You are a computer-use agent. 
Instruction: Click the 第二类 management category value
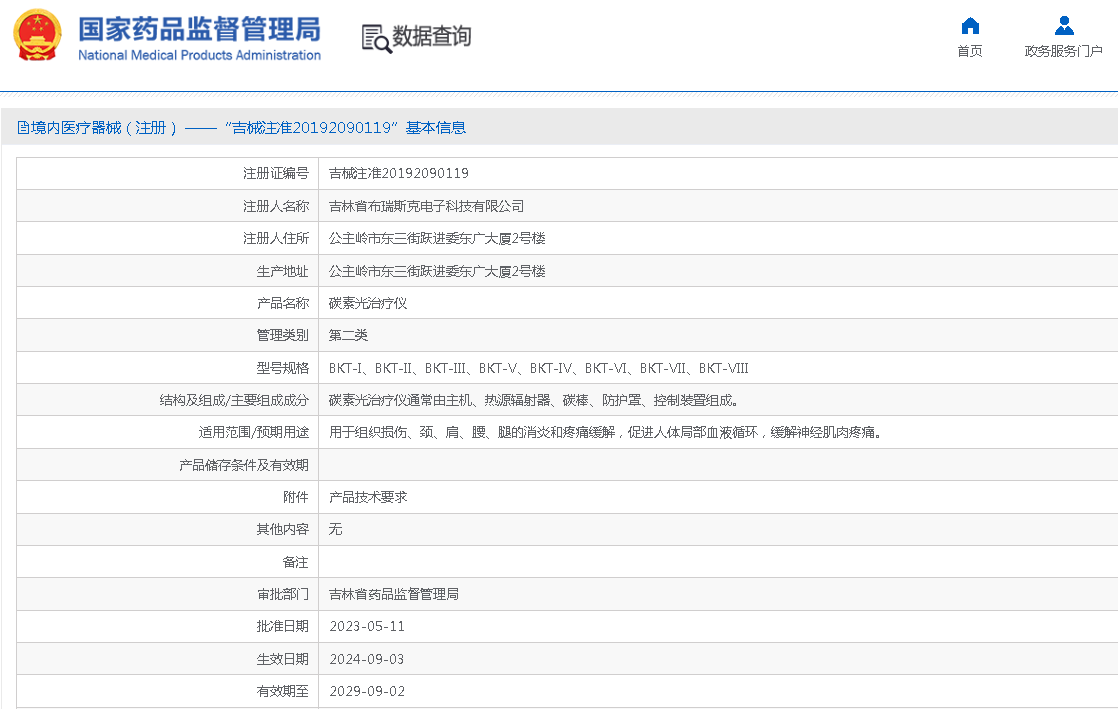coord(348,335)
